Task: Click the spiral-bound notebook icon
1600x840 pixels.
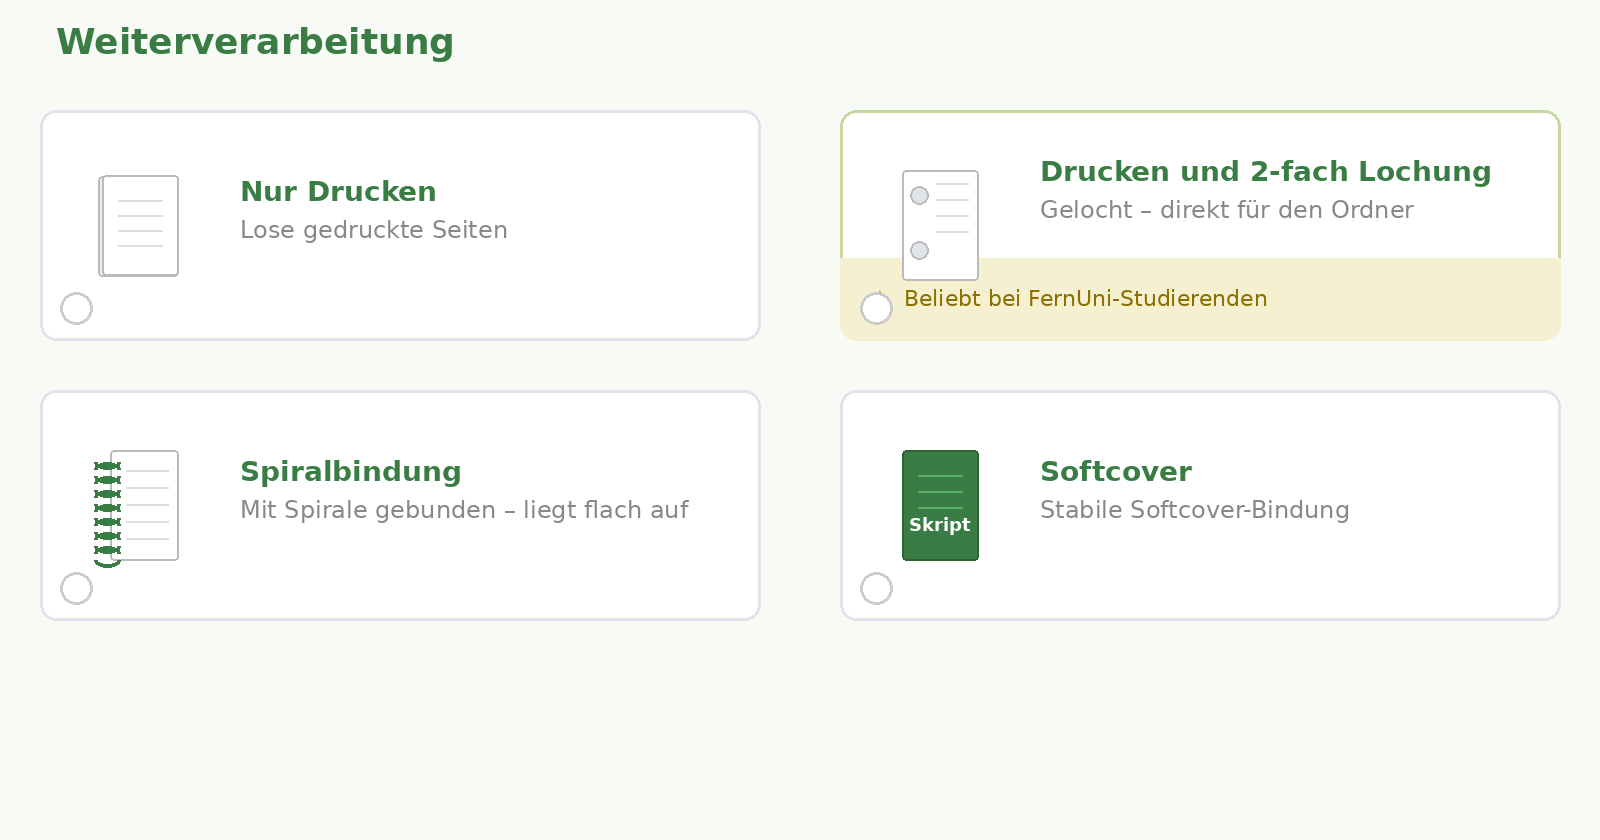Action: coord(140,505)
